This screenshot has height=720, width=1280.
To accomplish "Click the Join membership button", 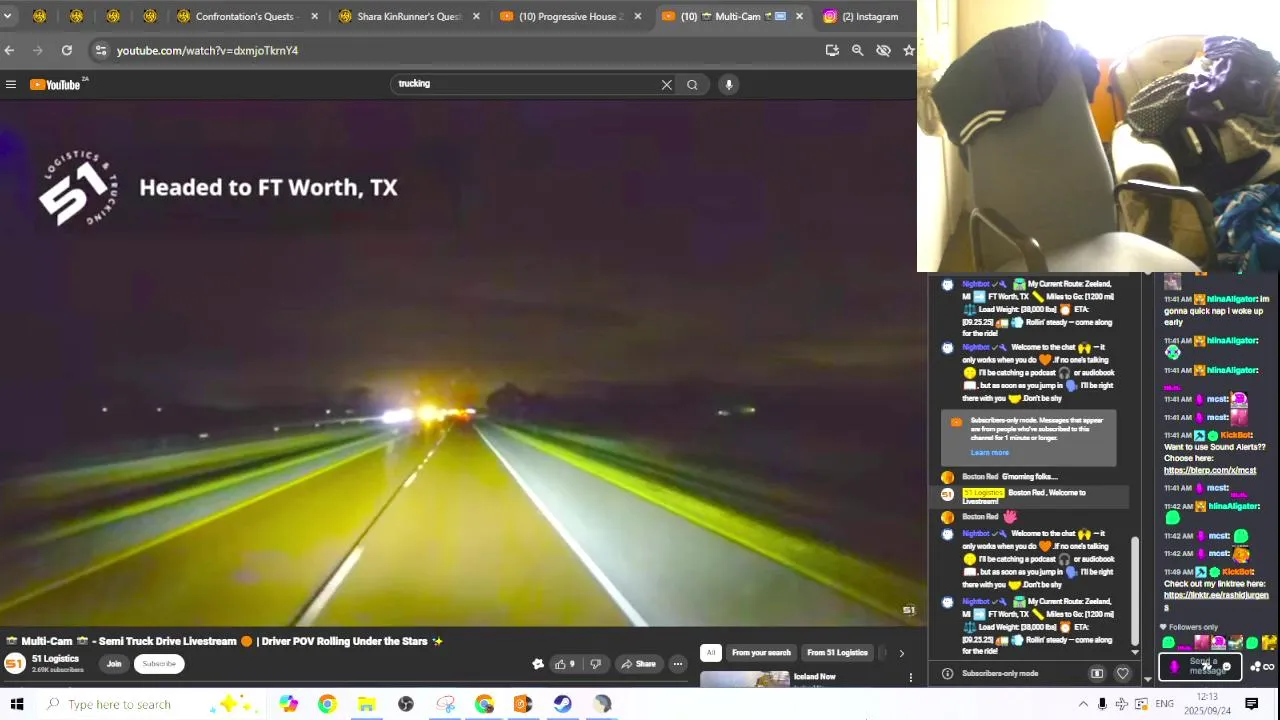I will pyautogui.click(x=114, y=664).
